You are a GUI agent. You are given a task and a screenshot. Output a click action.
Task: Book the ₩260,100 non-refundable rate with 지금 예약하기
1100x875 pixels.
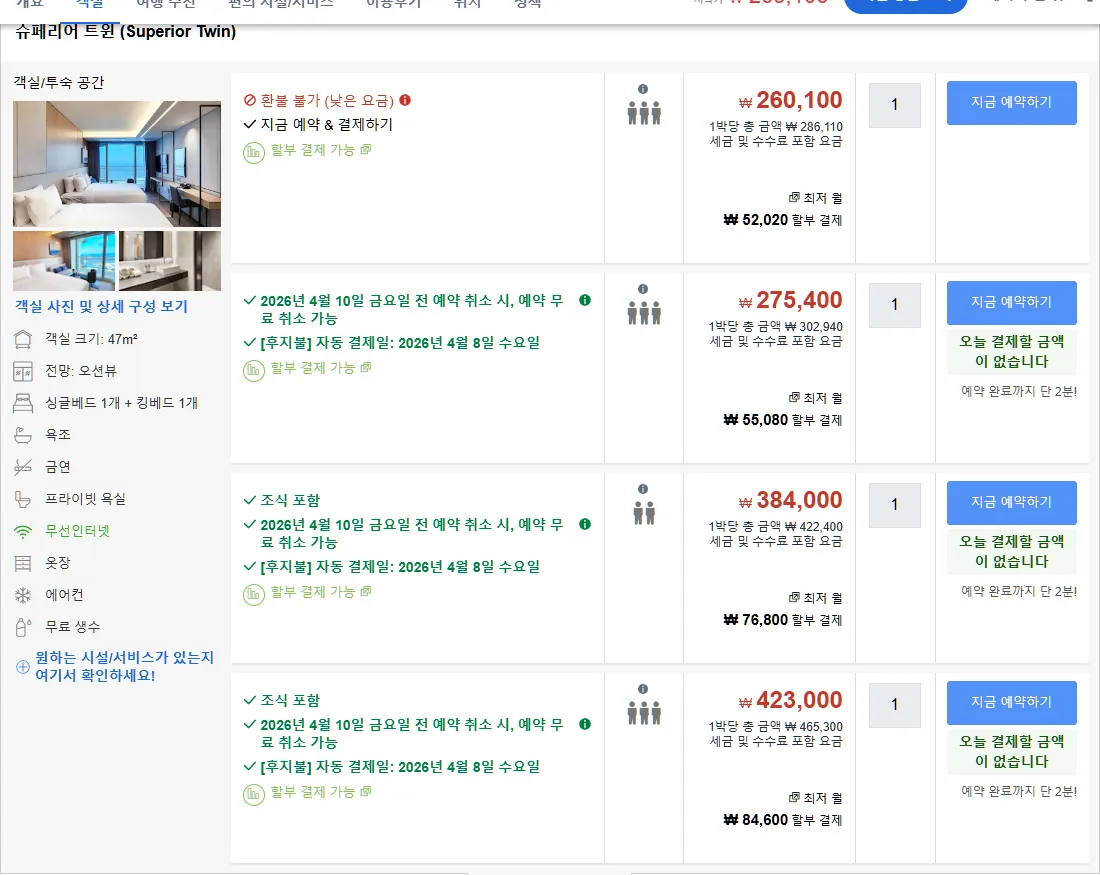(x=1012, y=102)
